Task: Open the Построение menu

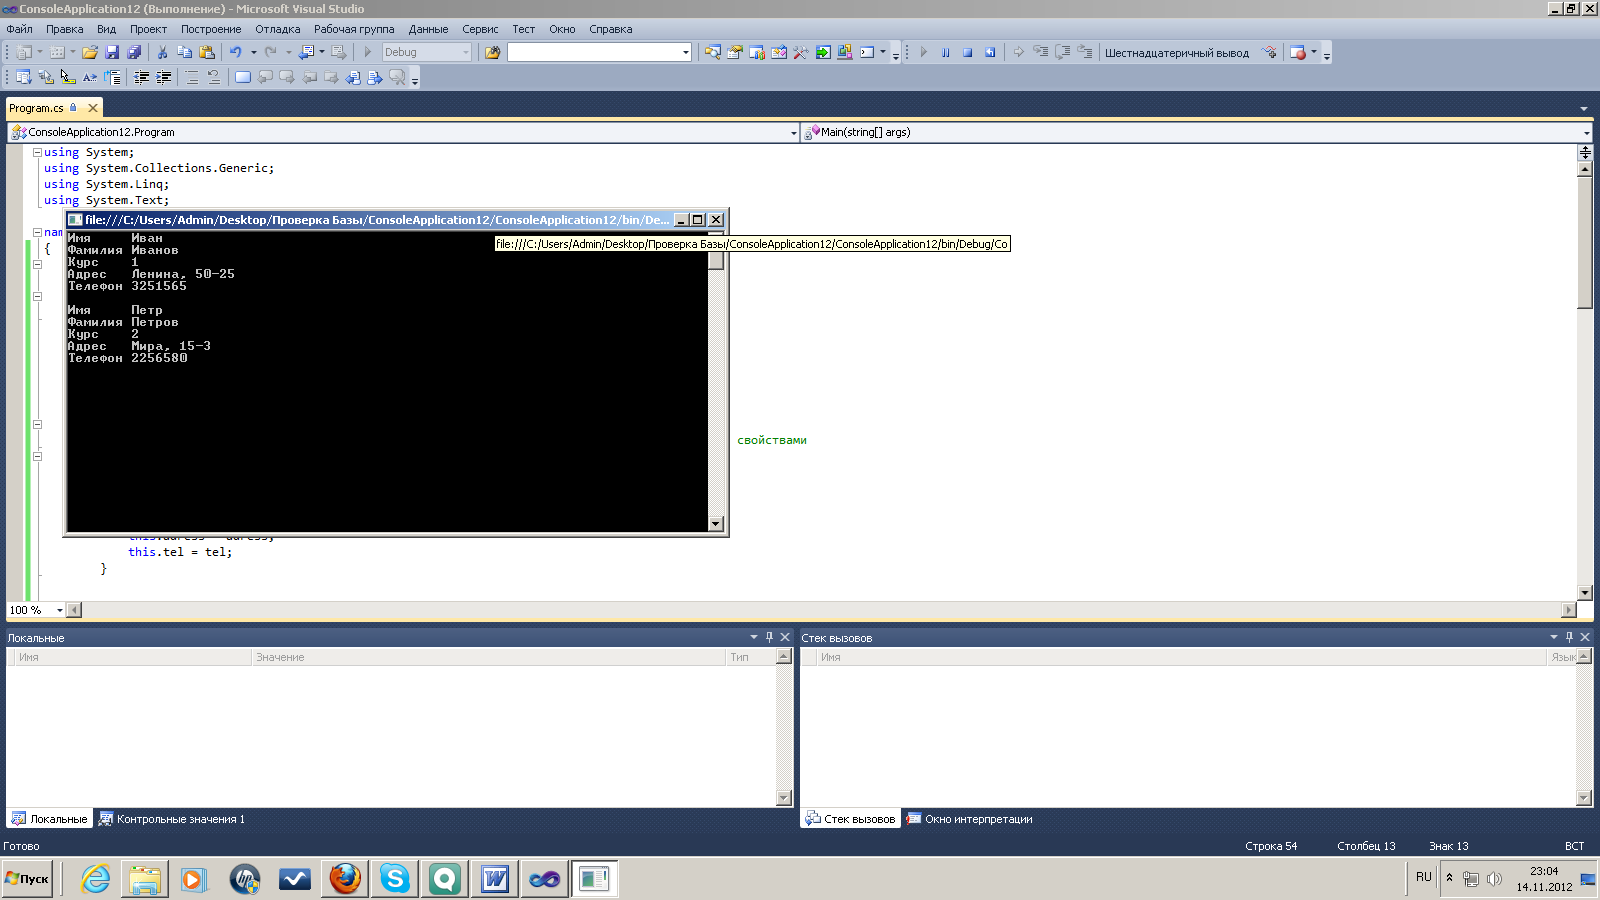Action: [x=211, y=29]
